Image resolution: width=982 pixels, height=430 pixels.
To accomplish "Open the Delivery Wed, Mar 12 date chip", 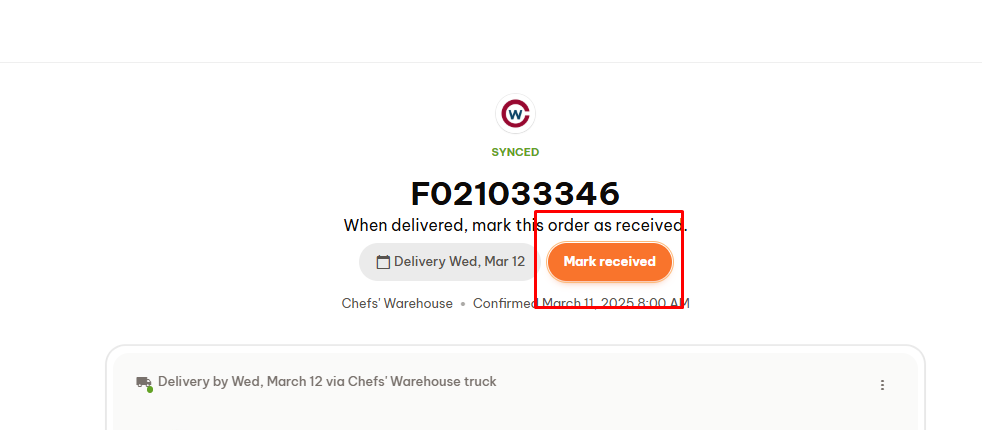I will [x=449, y=262].
